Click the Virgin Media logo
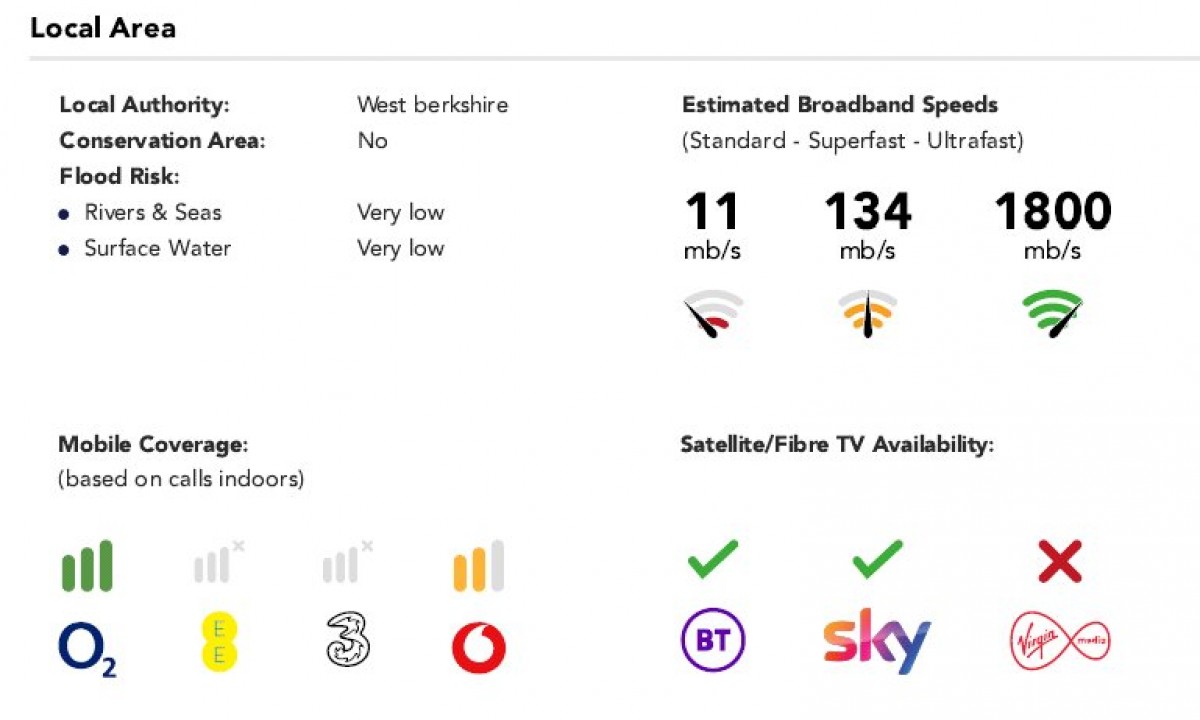 [x=1060, y=639]
